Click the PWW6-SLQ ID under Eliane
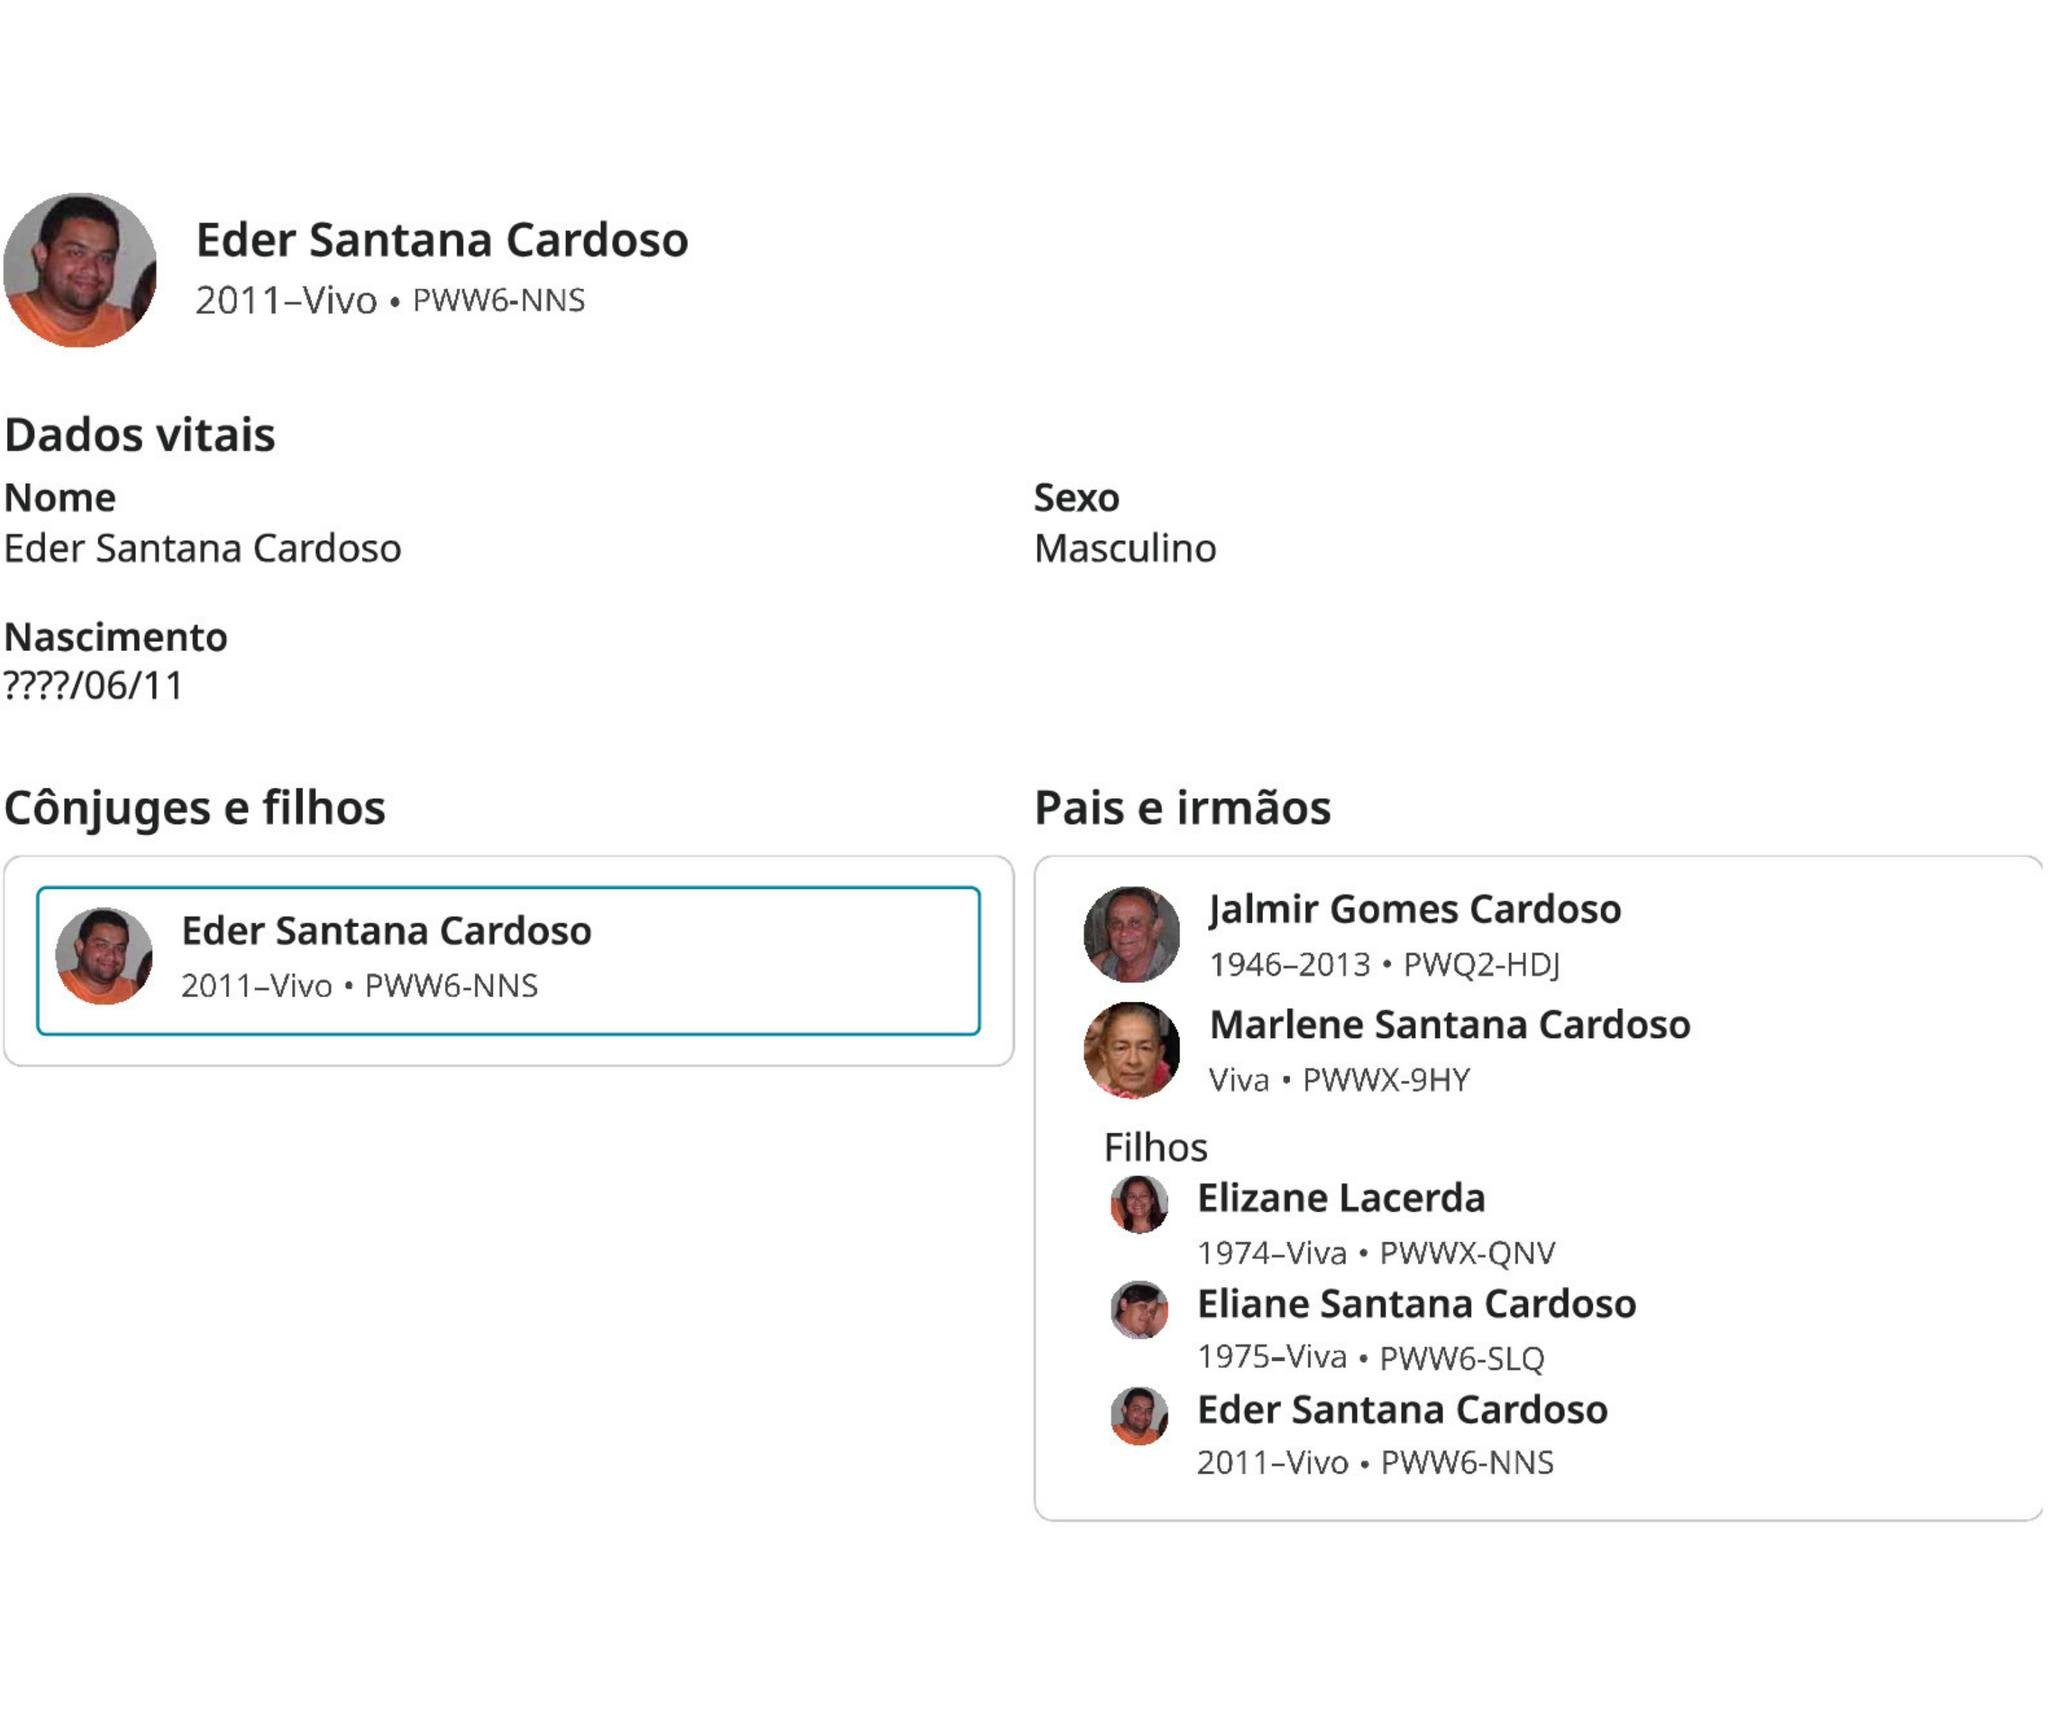 pyautogui.click(x=1461, y=1358)
